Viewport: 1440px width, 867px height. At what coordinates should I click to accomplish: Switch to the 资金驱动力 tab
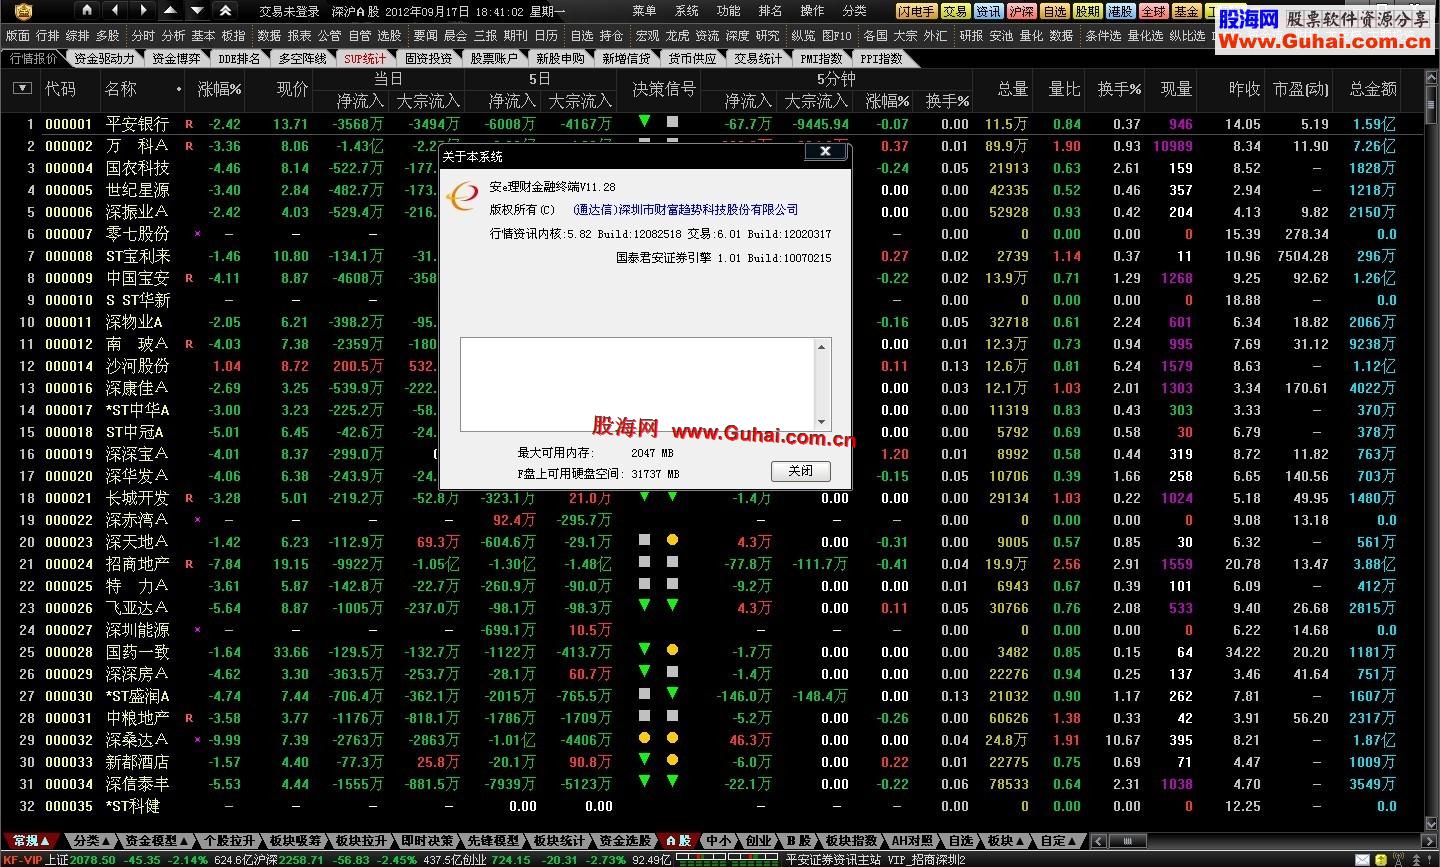point(104,58)
